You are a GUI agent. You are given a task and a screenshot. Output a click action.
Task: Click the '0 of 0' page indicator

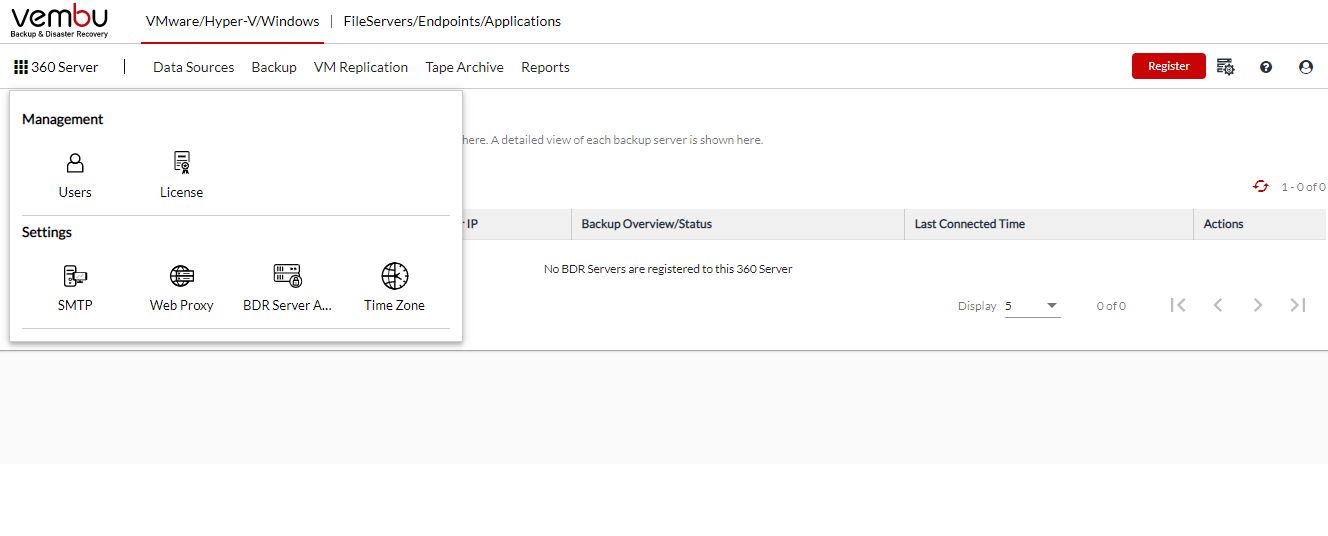[x=1111, y=306]
